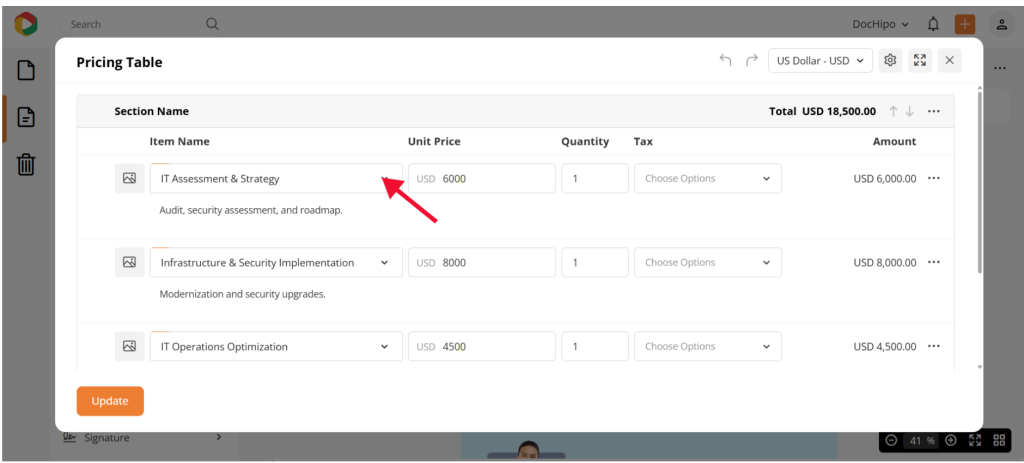The width and height of the screenshot is (1024, 463).
Task: Open more options for USD 8,000.00 row
Action: [x=934, y=263]
